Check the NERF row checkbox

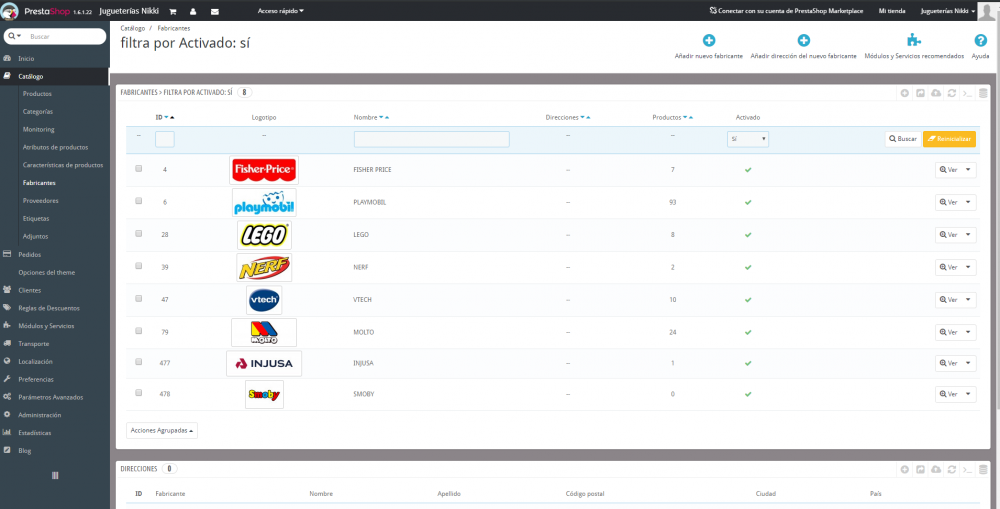click(x=138, y=266)
